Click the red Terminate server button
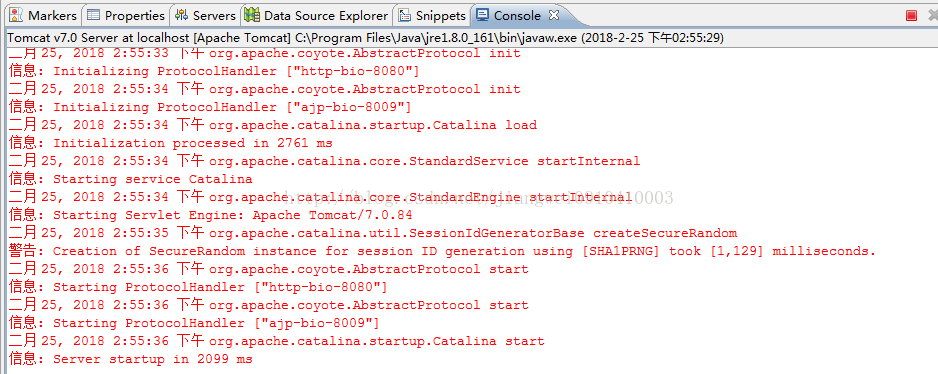This screenshot has width=938, height=374. 911,16
